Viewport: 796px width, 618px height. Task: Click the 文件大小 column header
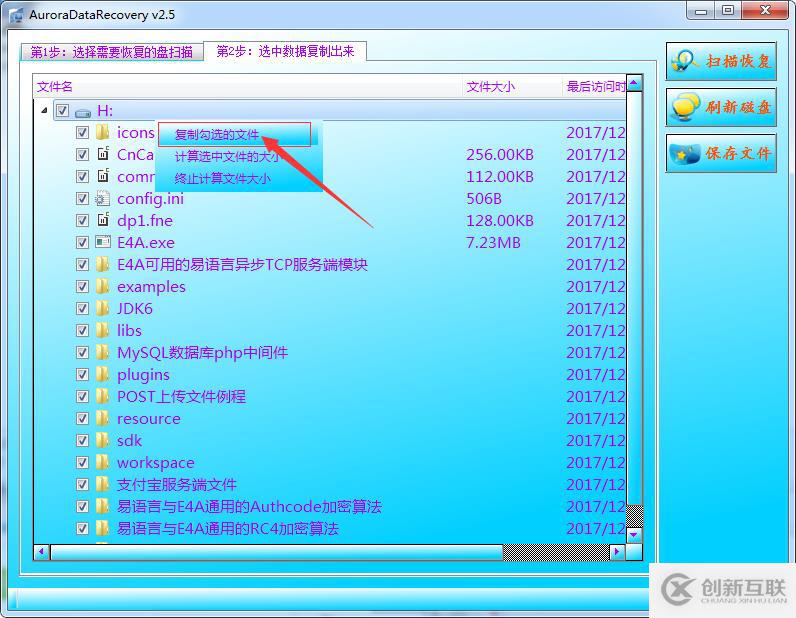coord(490,87)
